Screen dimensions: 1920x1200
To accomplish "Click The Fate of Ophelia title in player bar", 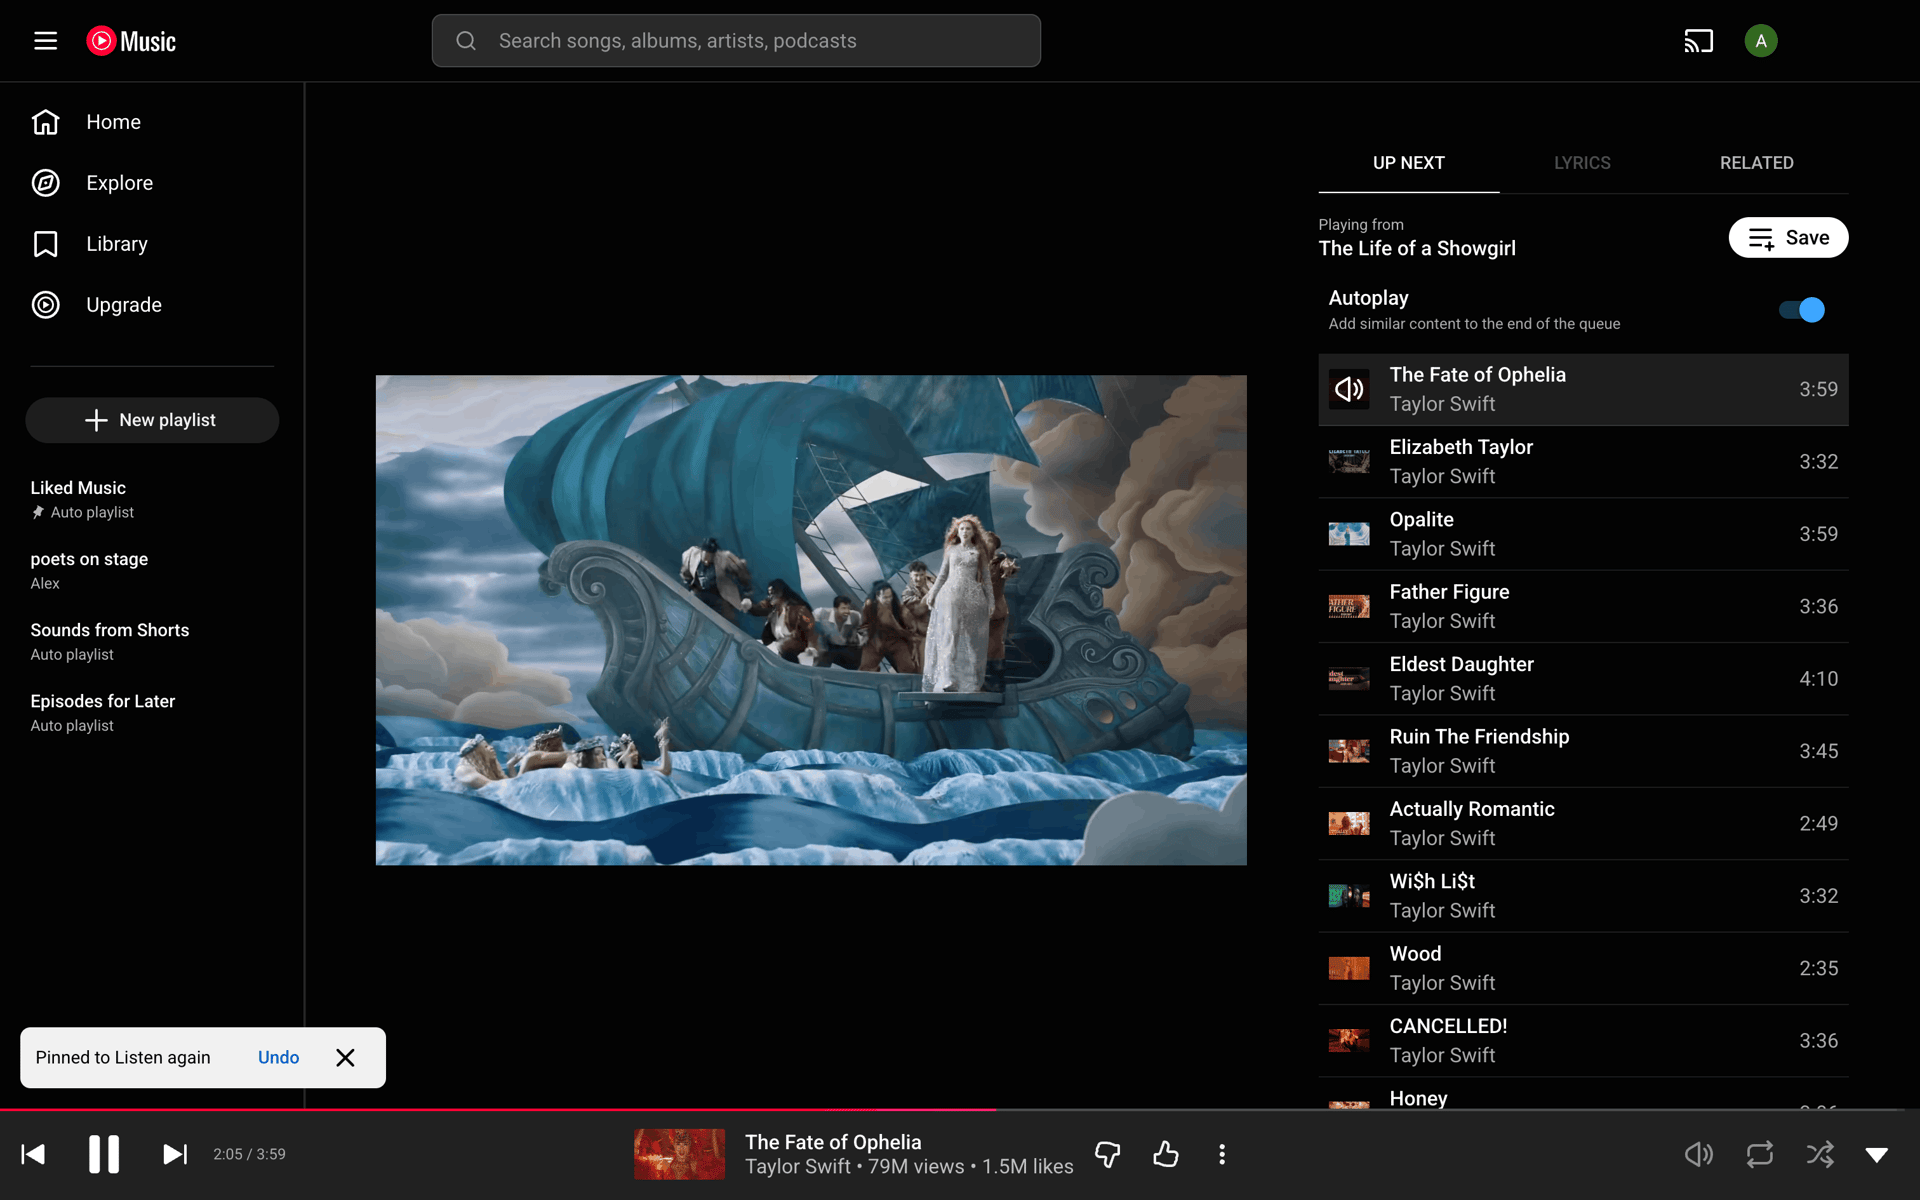I will click(x=833, y=1142).
